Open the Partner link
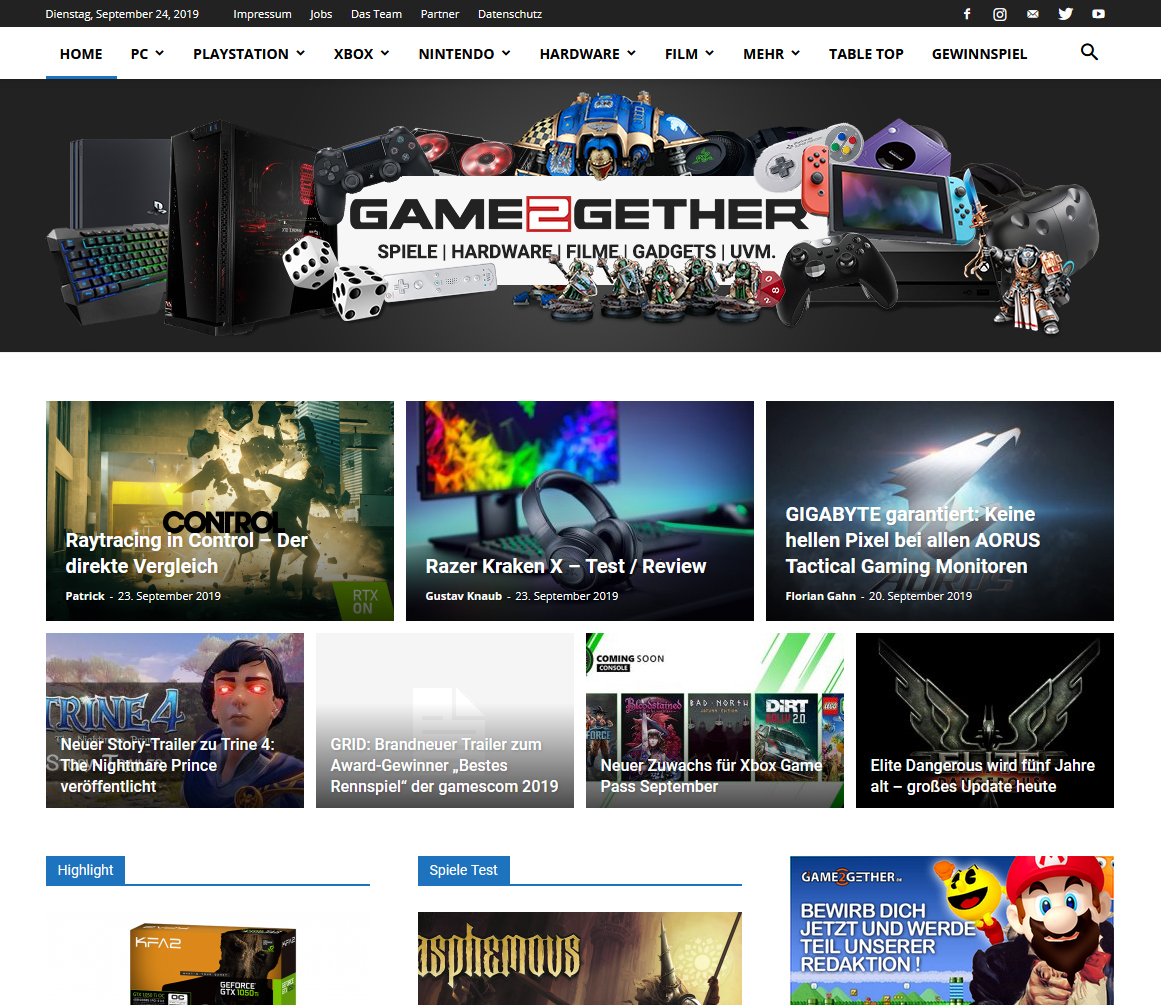The width and height of the screenshot is (1161, 1005). (x=440, y=14)
